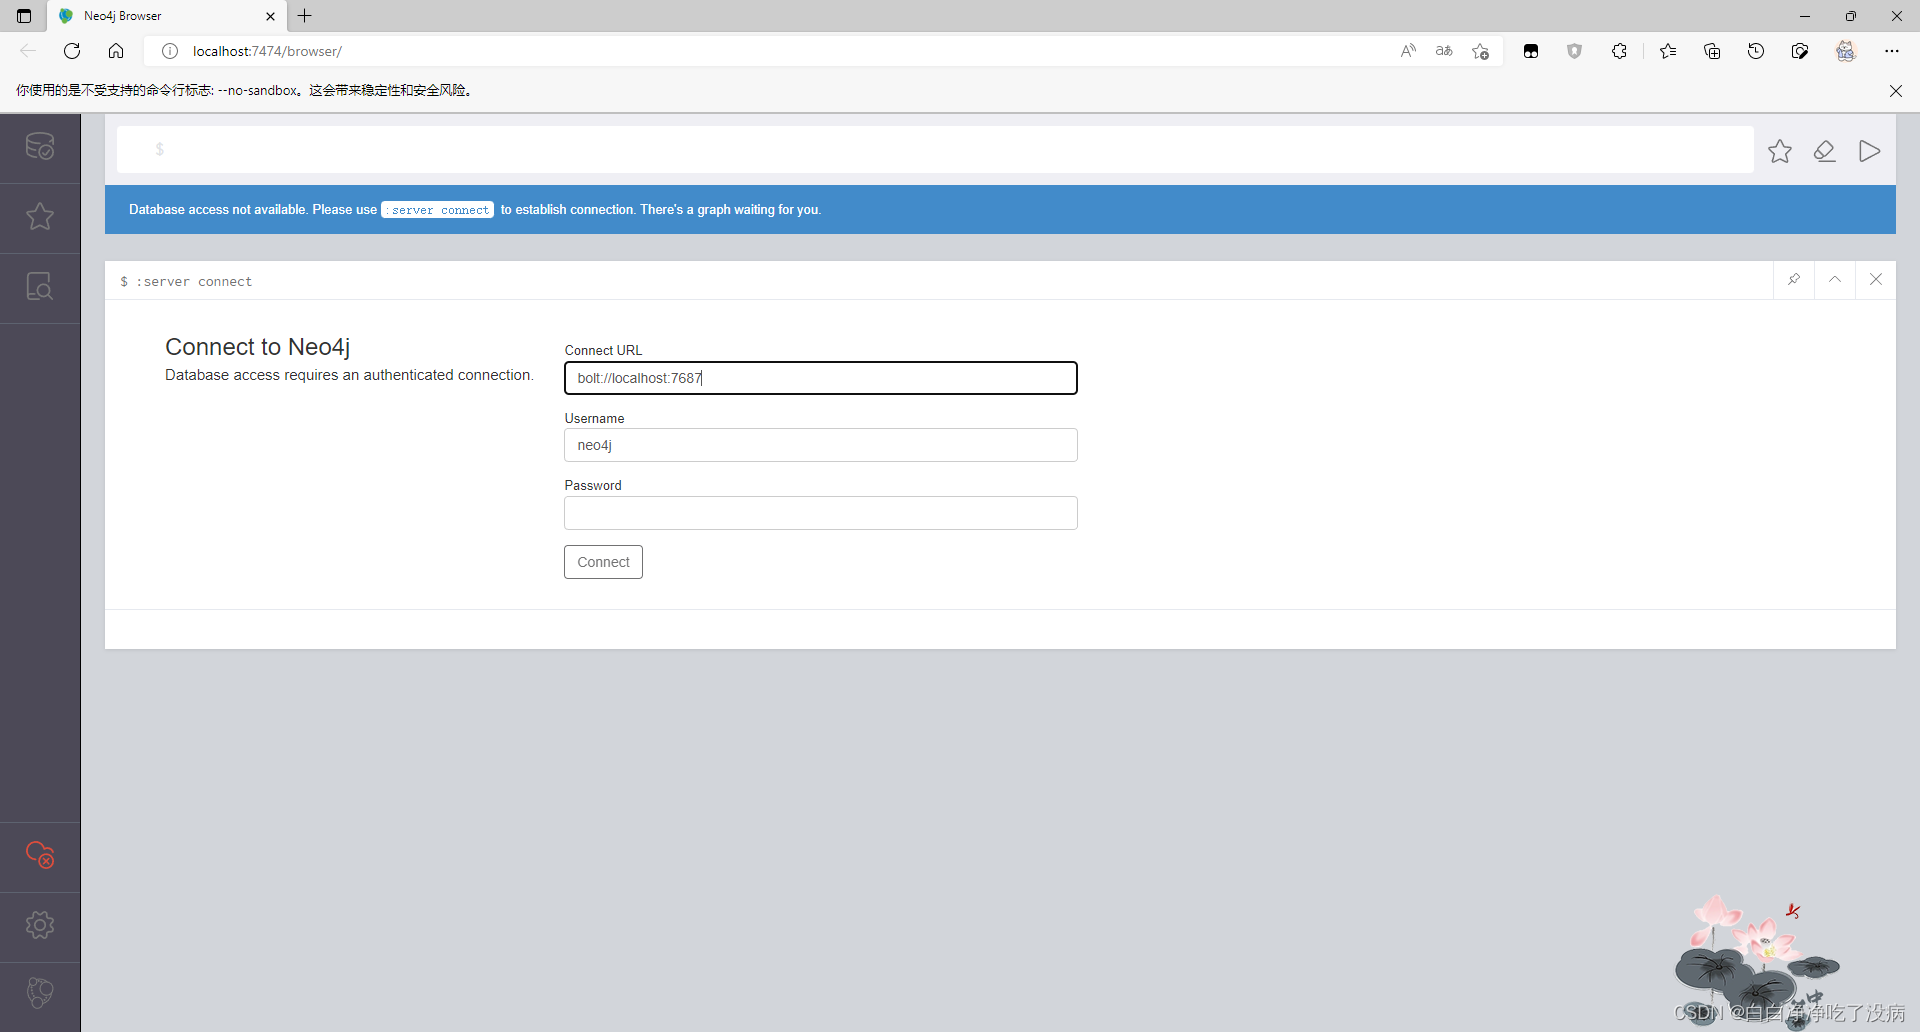Pin the server connect frame
Screen dimensions: 1920x1032
click(1794, 280)
